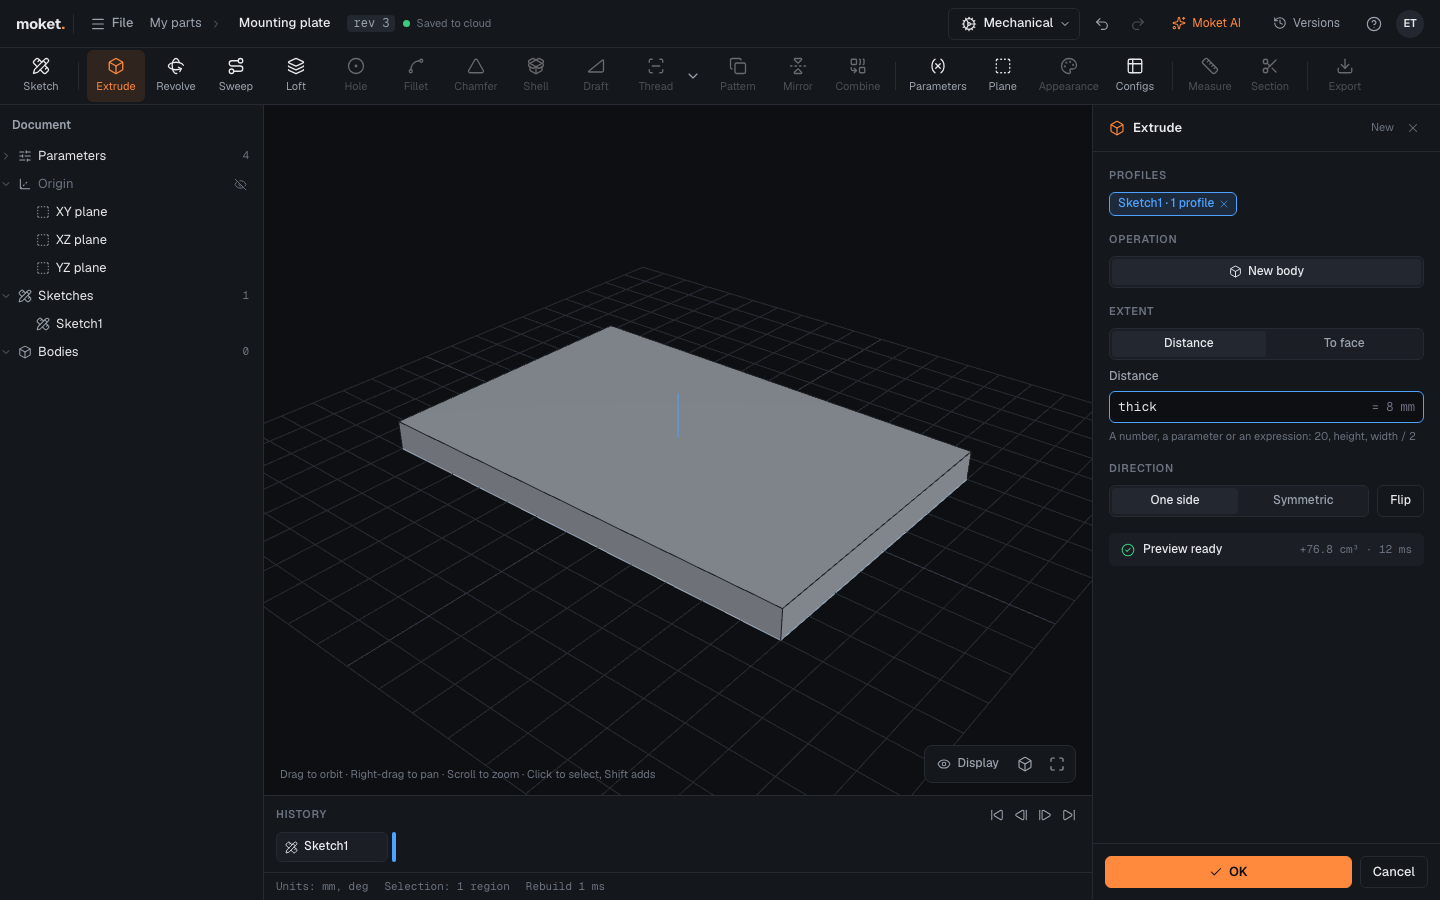Activate the Revolve tool
Screen dimensions: 1440x900
coord(176,75)
